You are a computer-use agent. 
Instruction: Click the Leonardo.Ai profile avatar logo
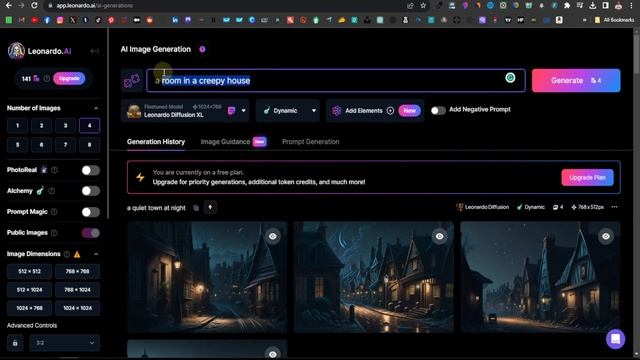16,51
